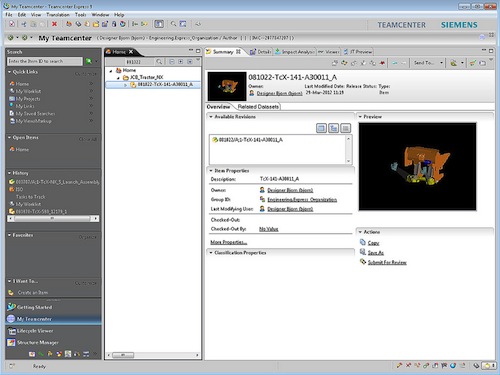Click the first view-style button in Available Revisions
Screen dimensions: 500x375
pos(321,128)
